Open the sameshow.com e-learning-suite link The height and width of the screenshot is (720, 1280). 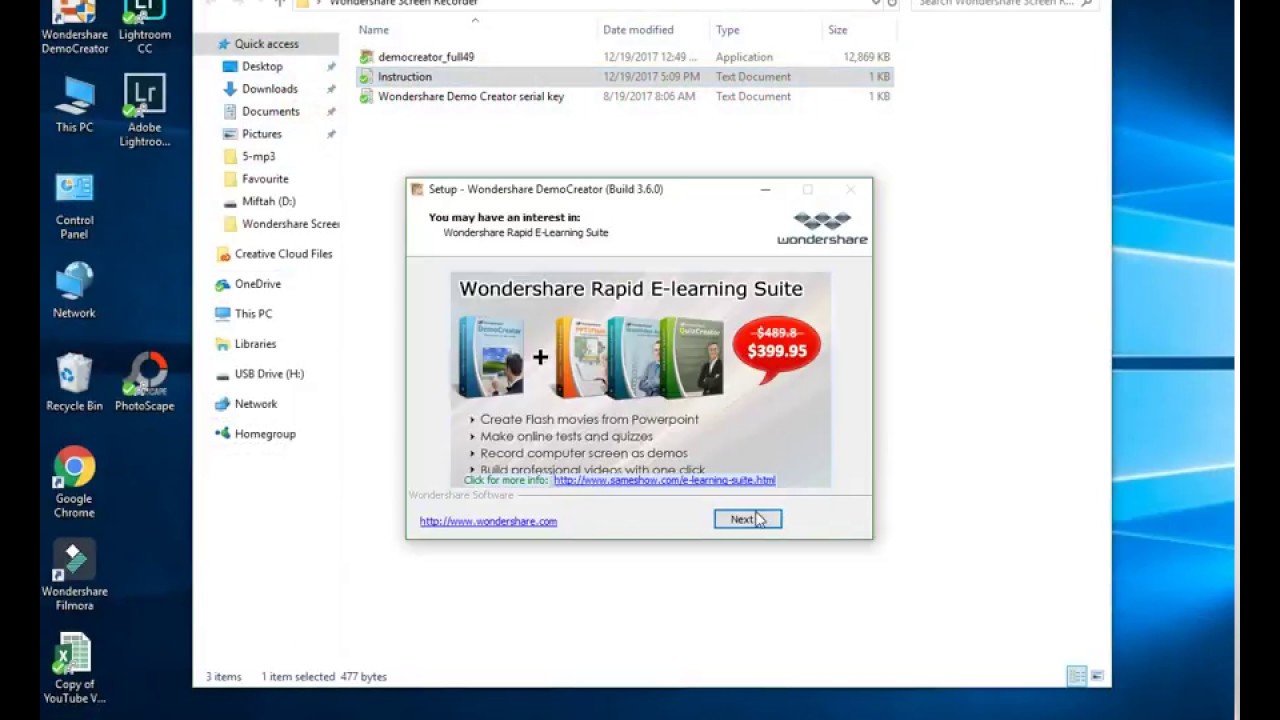[664, 480]
